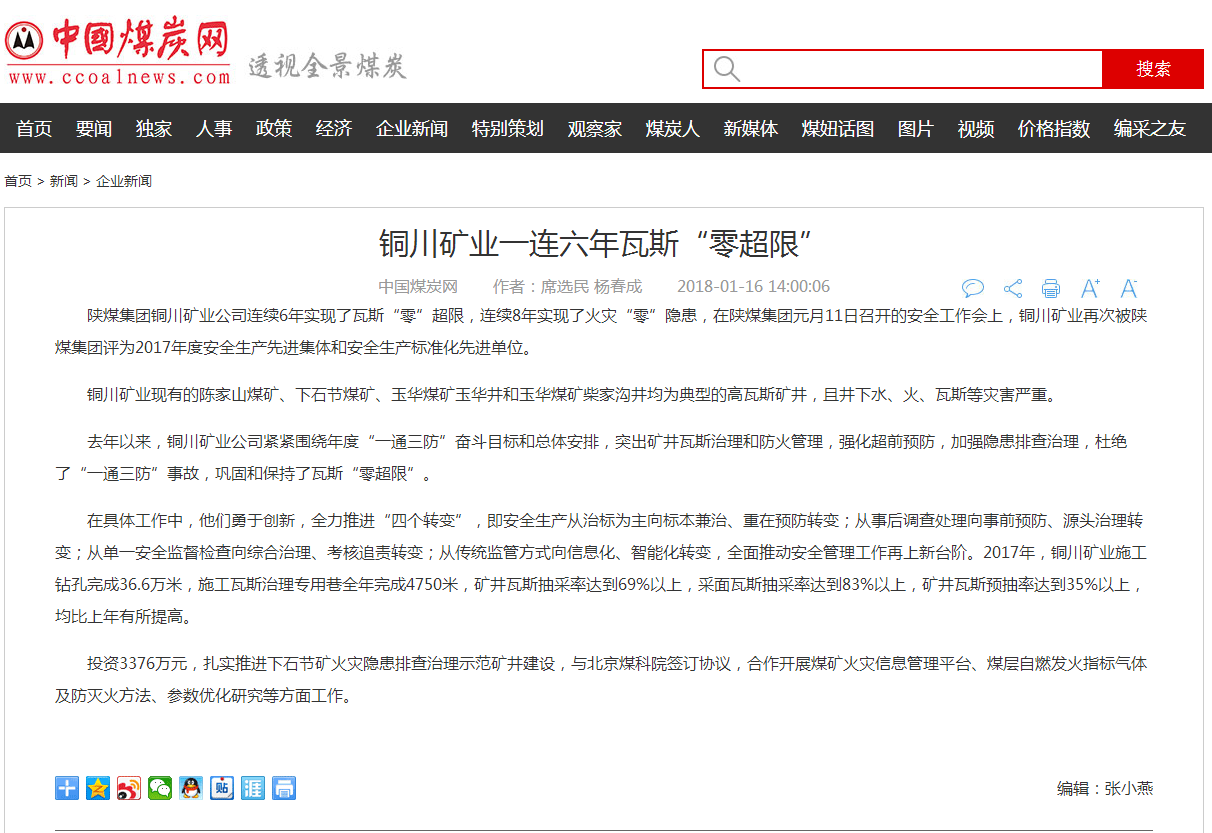Select 企业新闻 in the top navigation bar
Image resolution: width=1212 pixels, height=833 pixels.
pyautogui.click(x=412, y=129)
